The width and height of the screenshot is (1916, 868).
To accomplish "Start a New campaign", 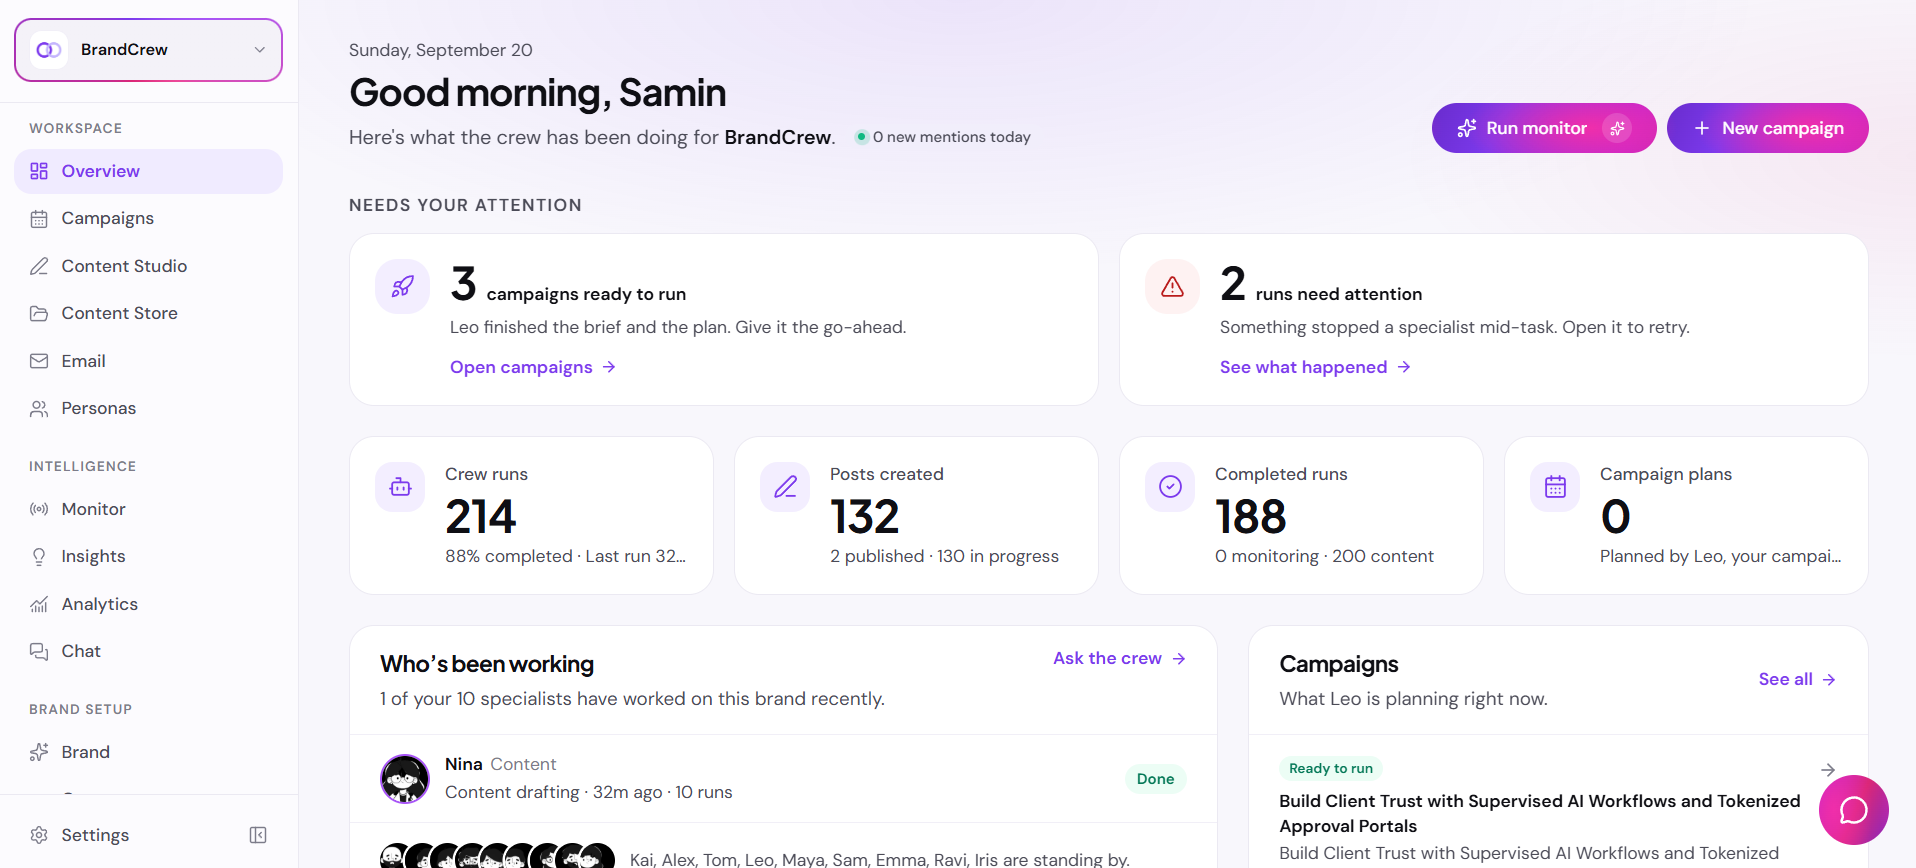I will pyautogui.click(x=1767, y=128).
